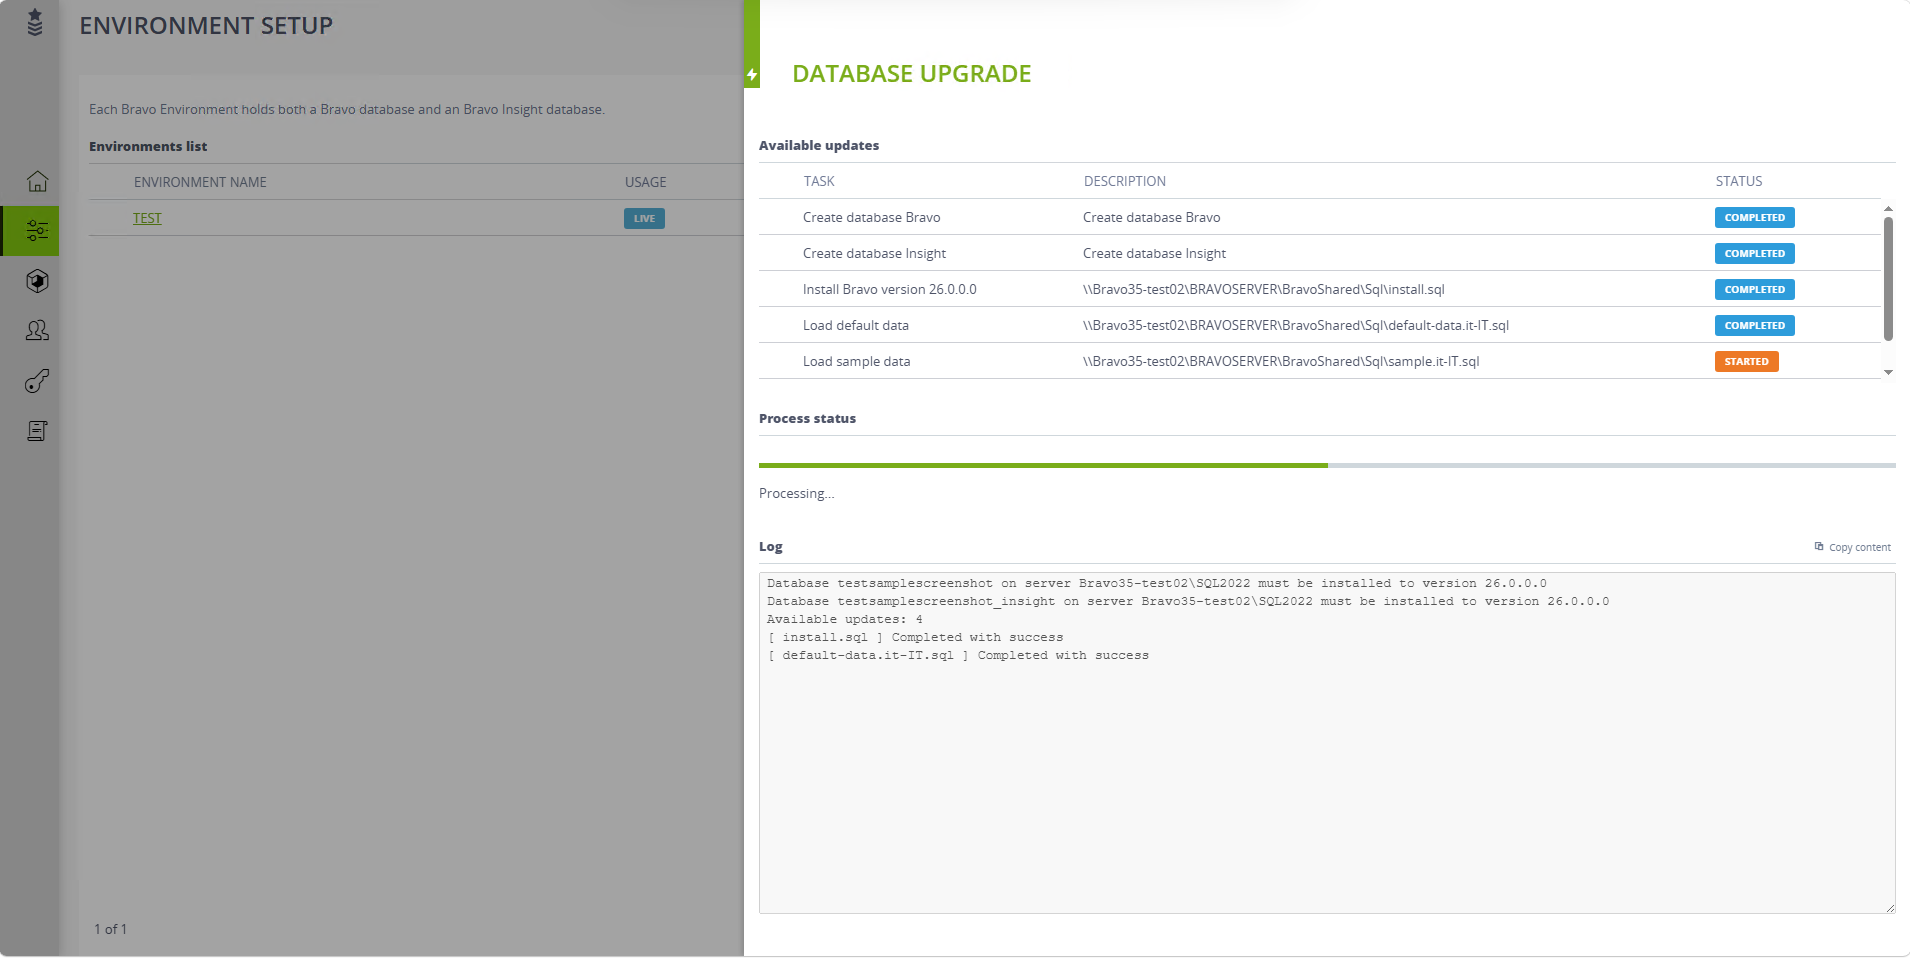This screenshot has height=960, width=1910.
Task: Click the updates list scrollbar thumb
Action: 1888,279
